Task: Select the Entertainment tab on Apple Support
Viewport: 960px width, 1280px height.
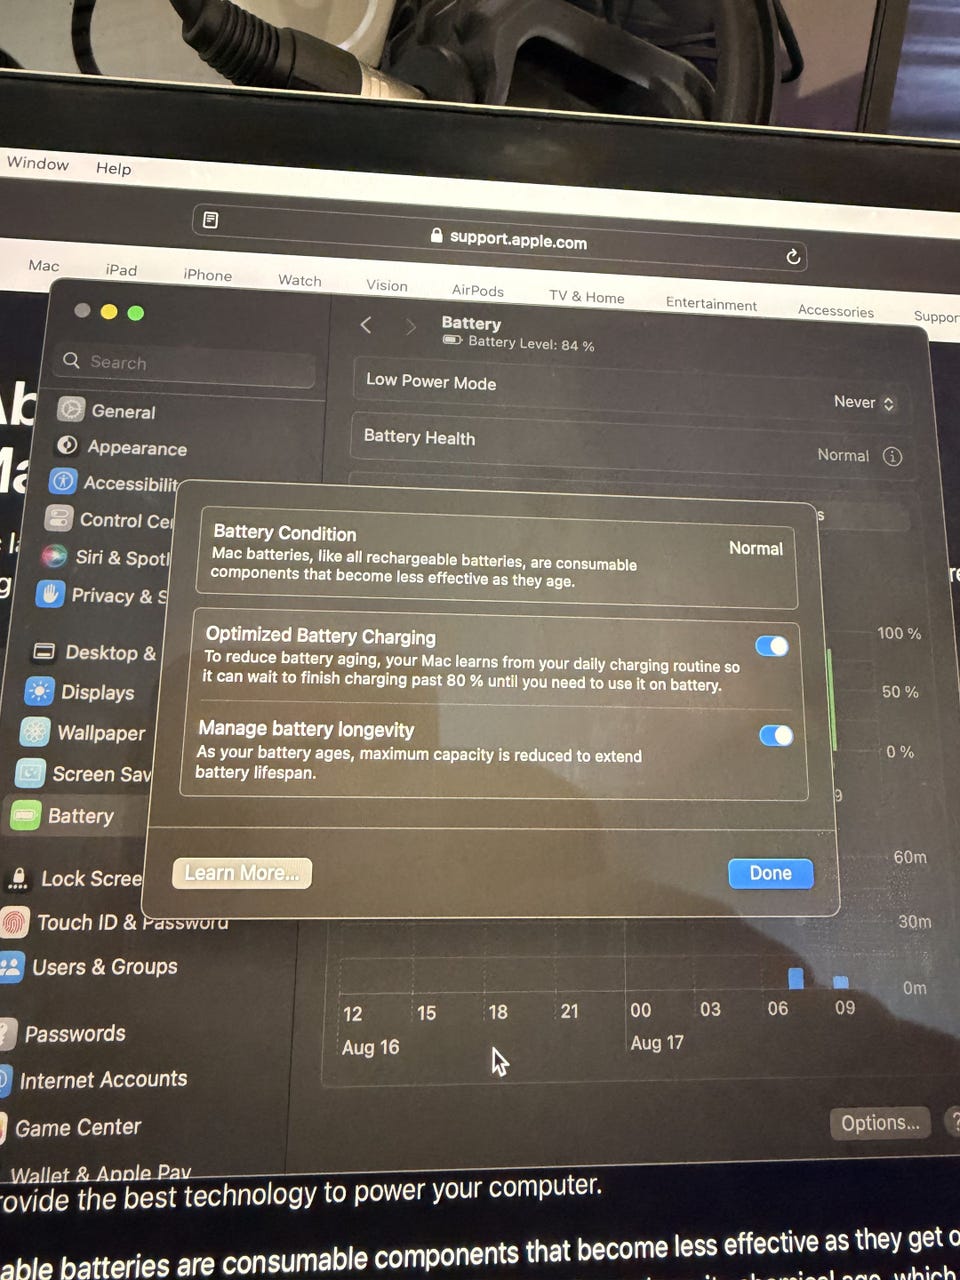Action: coord(711,303)
